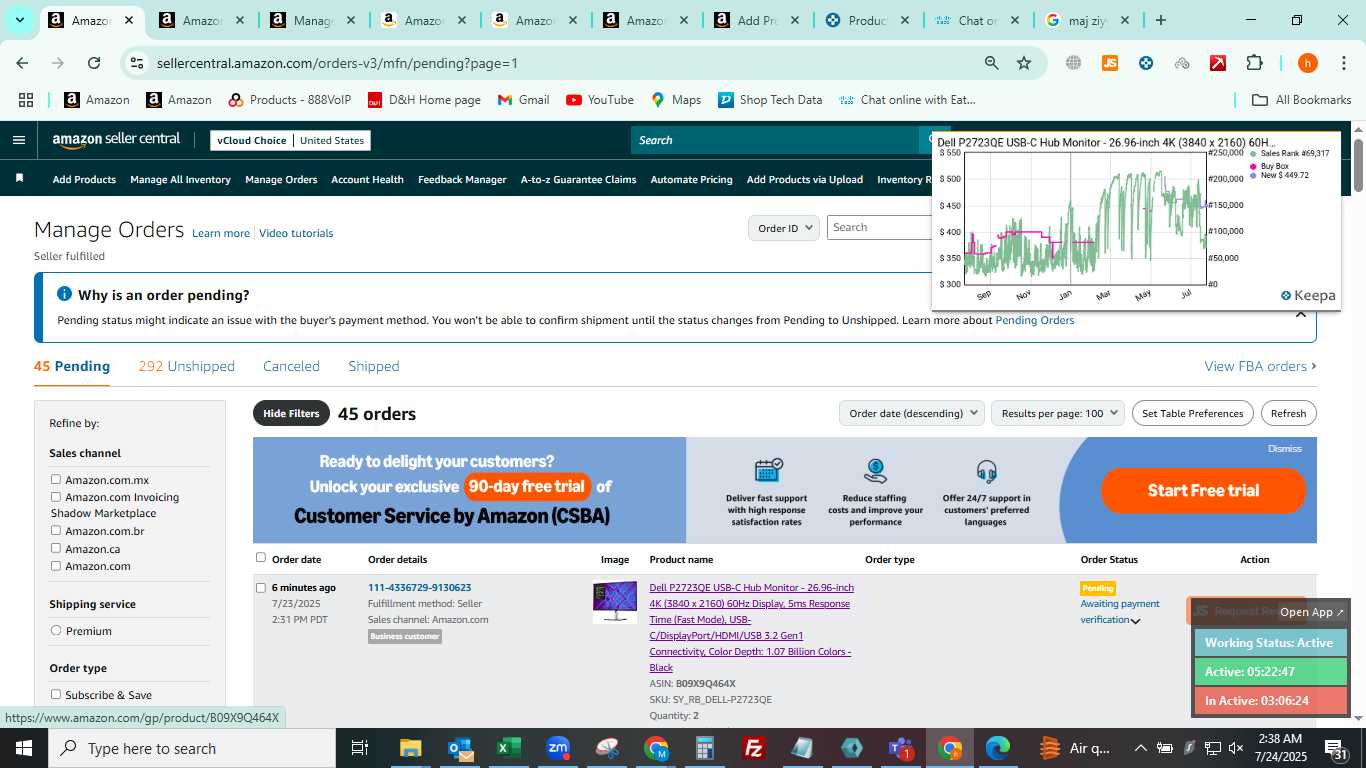Open the Calculator app in the taskbar

705,748
